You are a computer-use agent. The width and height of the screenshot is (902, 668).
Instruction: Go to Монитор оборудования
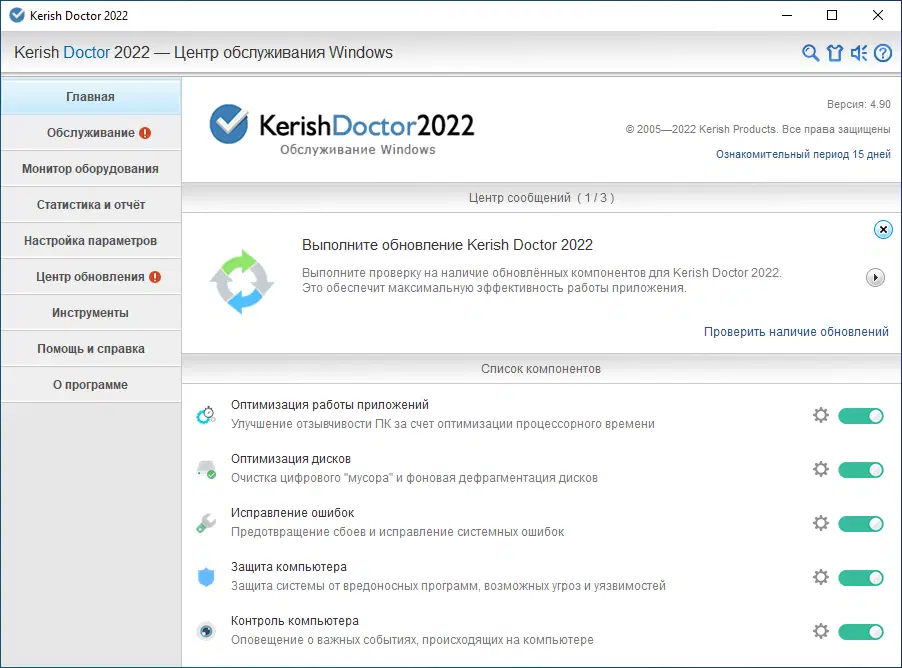pyautogui.click(x=90, y=169)
